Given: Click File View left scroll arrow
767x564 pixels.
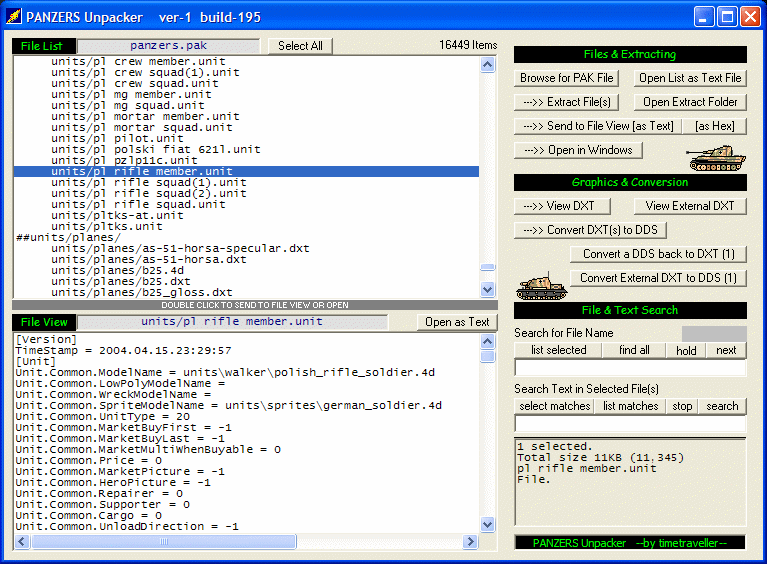Looking at the screenshot, I should tap(22, 541).
